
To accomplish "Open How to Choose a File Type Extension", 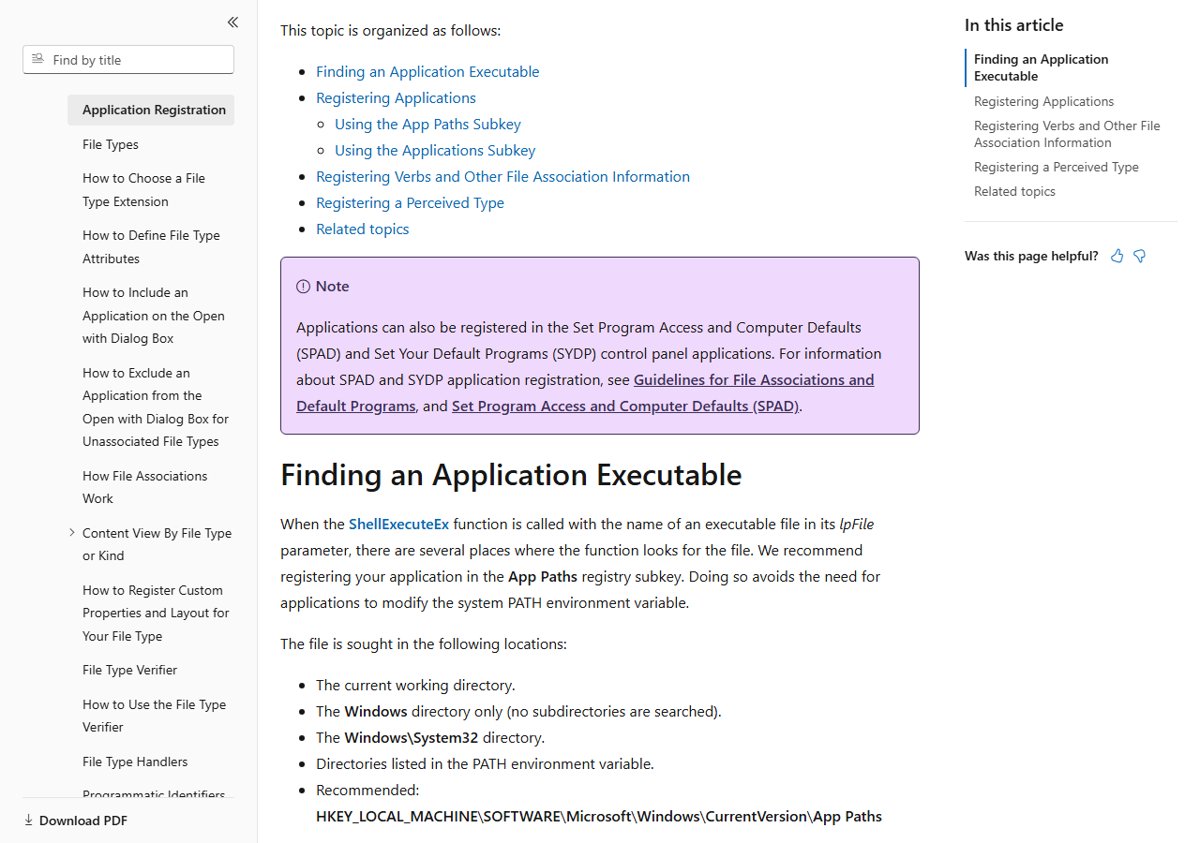I will pyautogui.click(x=144, y=190).
